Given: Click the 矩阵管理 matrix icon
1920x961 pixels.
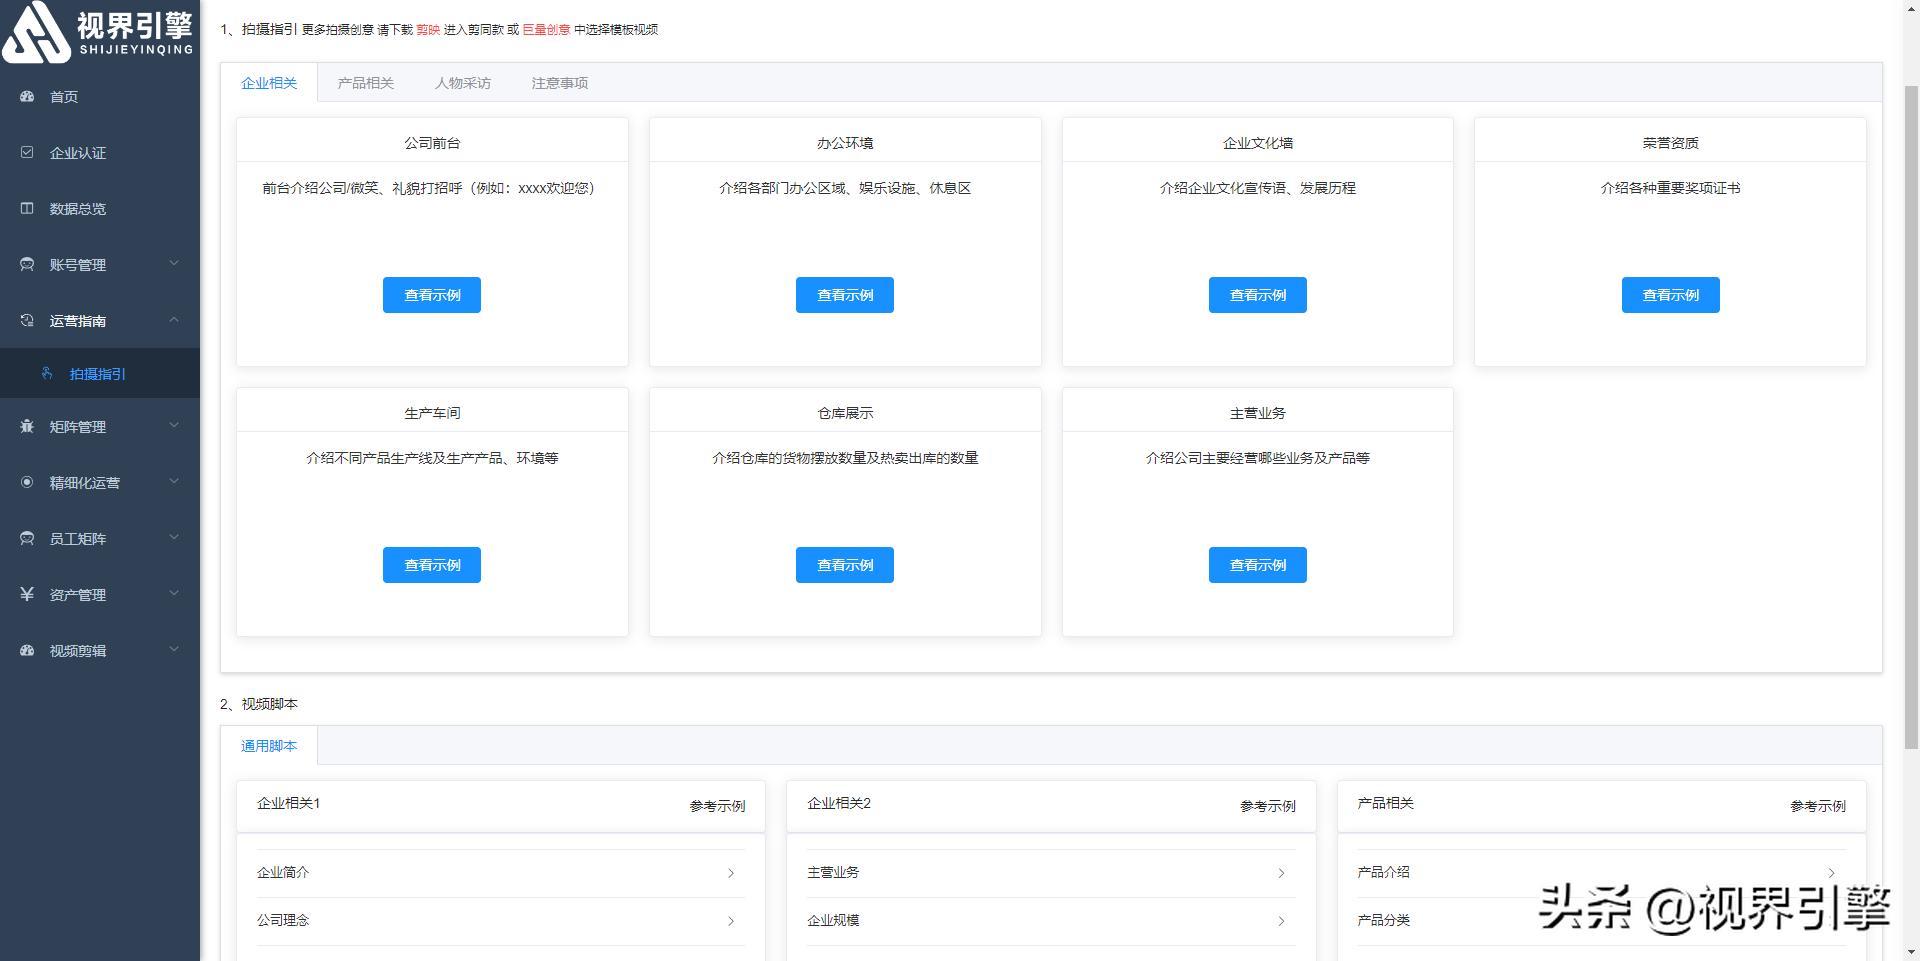Looking at the screenshot, I should point(27,426).
